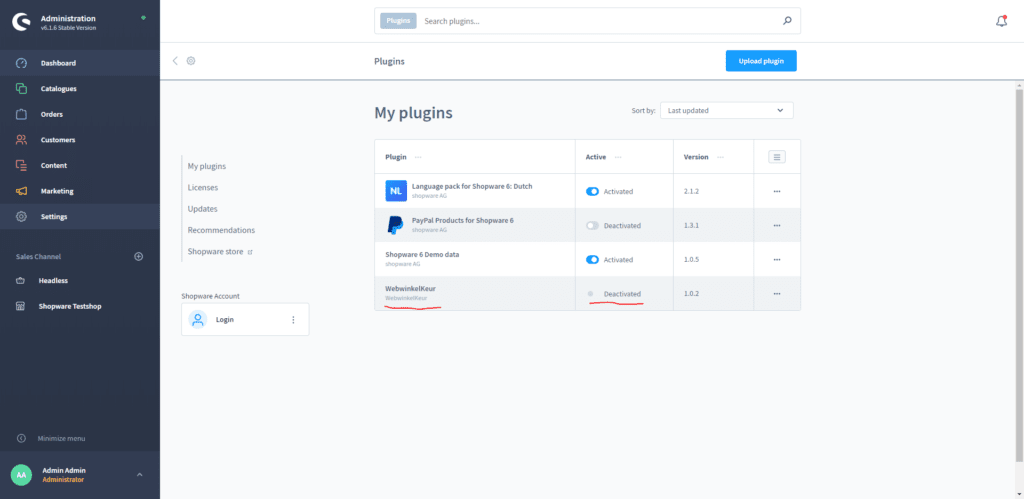Open Shopware Account login options menu

(293, 320)
